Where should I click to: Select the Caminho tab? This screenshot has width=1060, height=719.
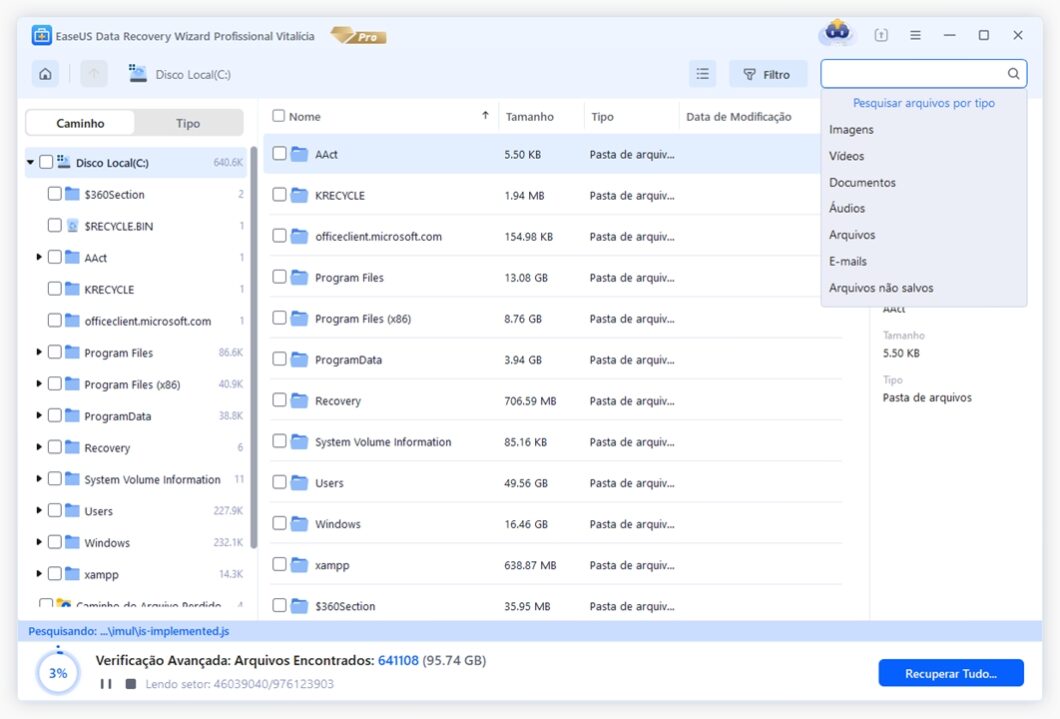(x=79, y=123)
